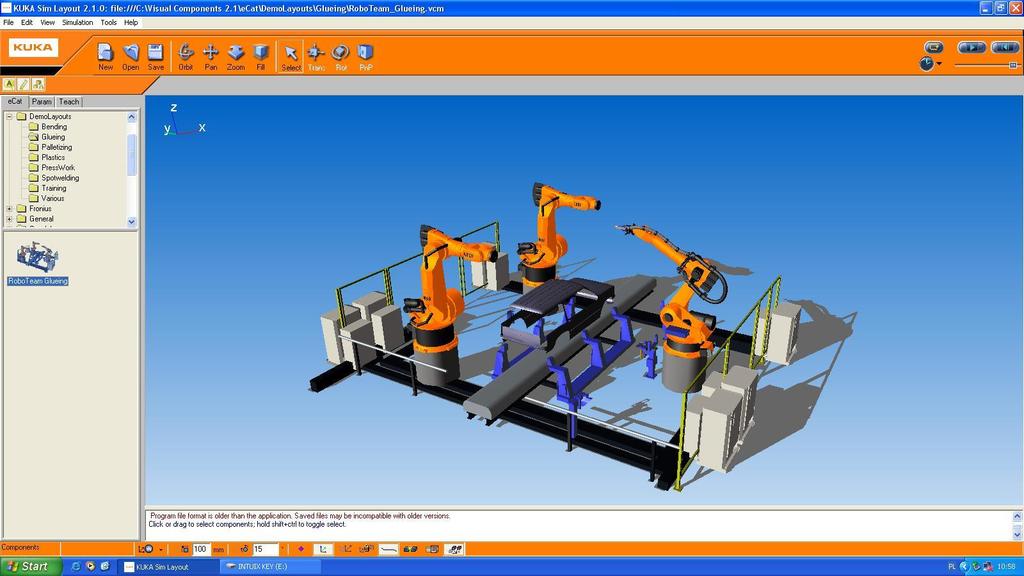Screen dimensions: 1024x576
Task: Click the double-box icon right of the line toggle
Action: point(410,549)
